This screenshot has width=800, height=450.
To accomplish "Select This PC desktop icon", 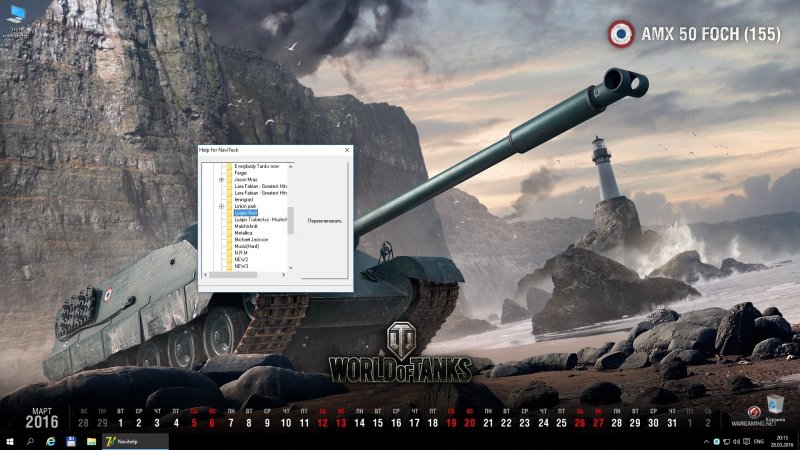I will (x=15, y=21).
